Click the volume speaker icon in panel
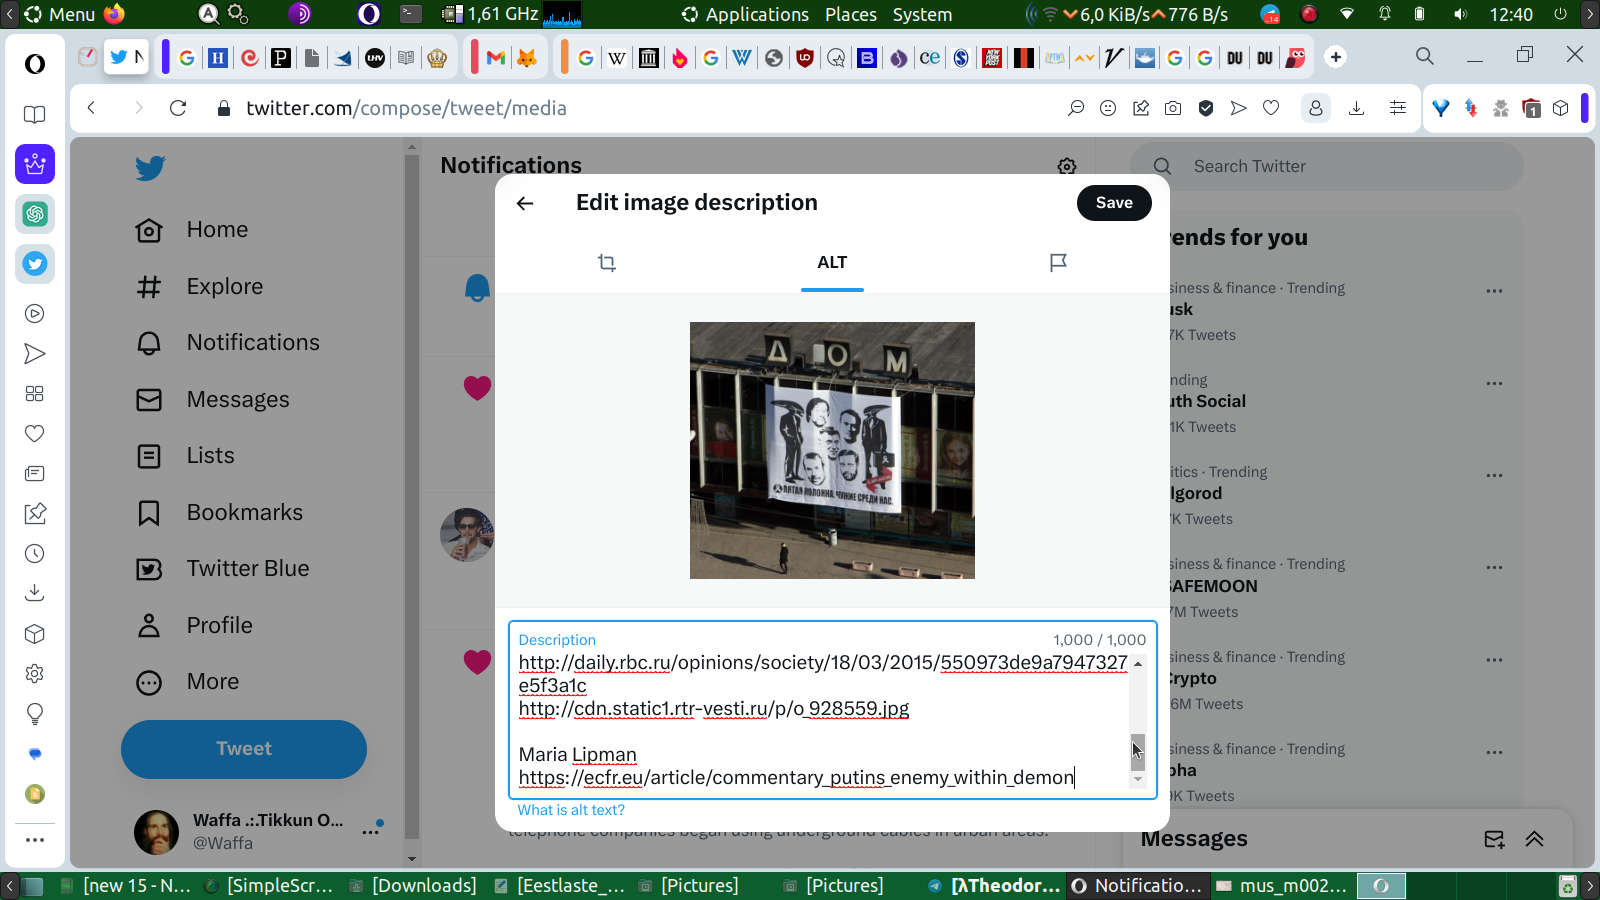Viewport: 1600px width, 900px height. pyautogui.click(x=1461, y=14)
